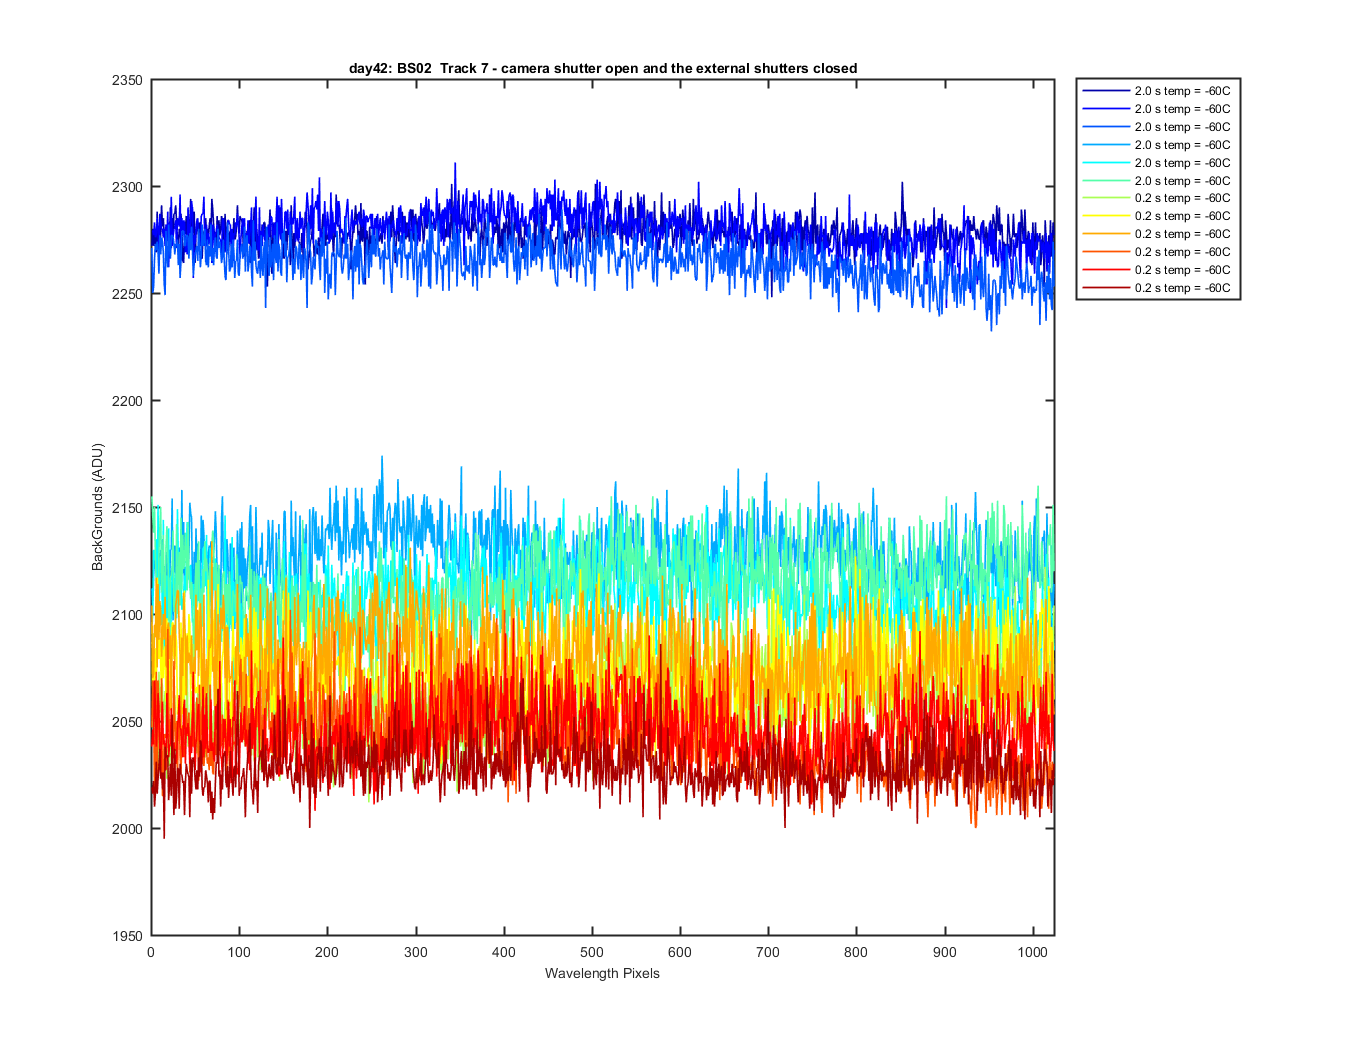Click x-axis tick label 500
The height and width of the screenshot is (1050, 1350).
point(592,952)
